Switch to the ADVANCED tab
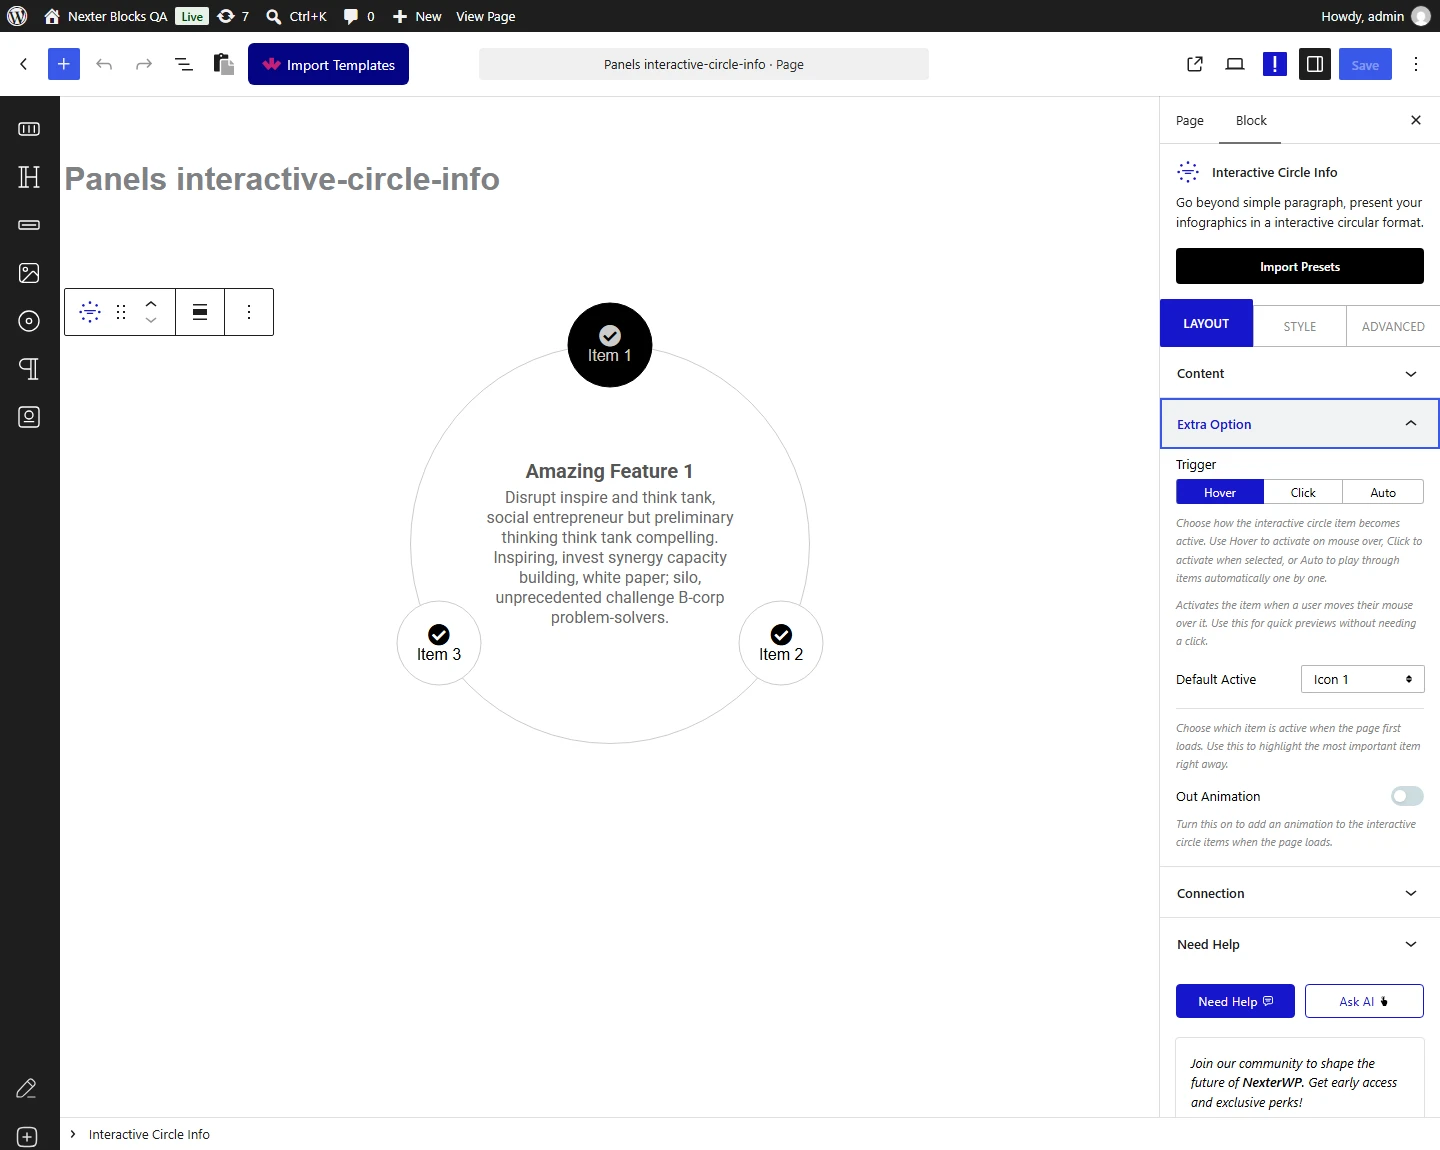1440x1150 pixels. 1393,326
